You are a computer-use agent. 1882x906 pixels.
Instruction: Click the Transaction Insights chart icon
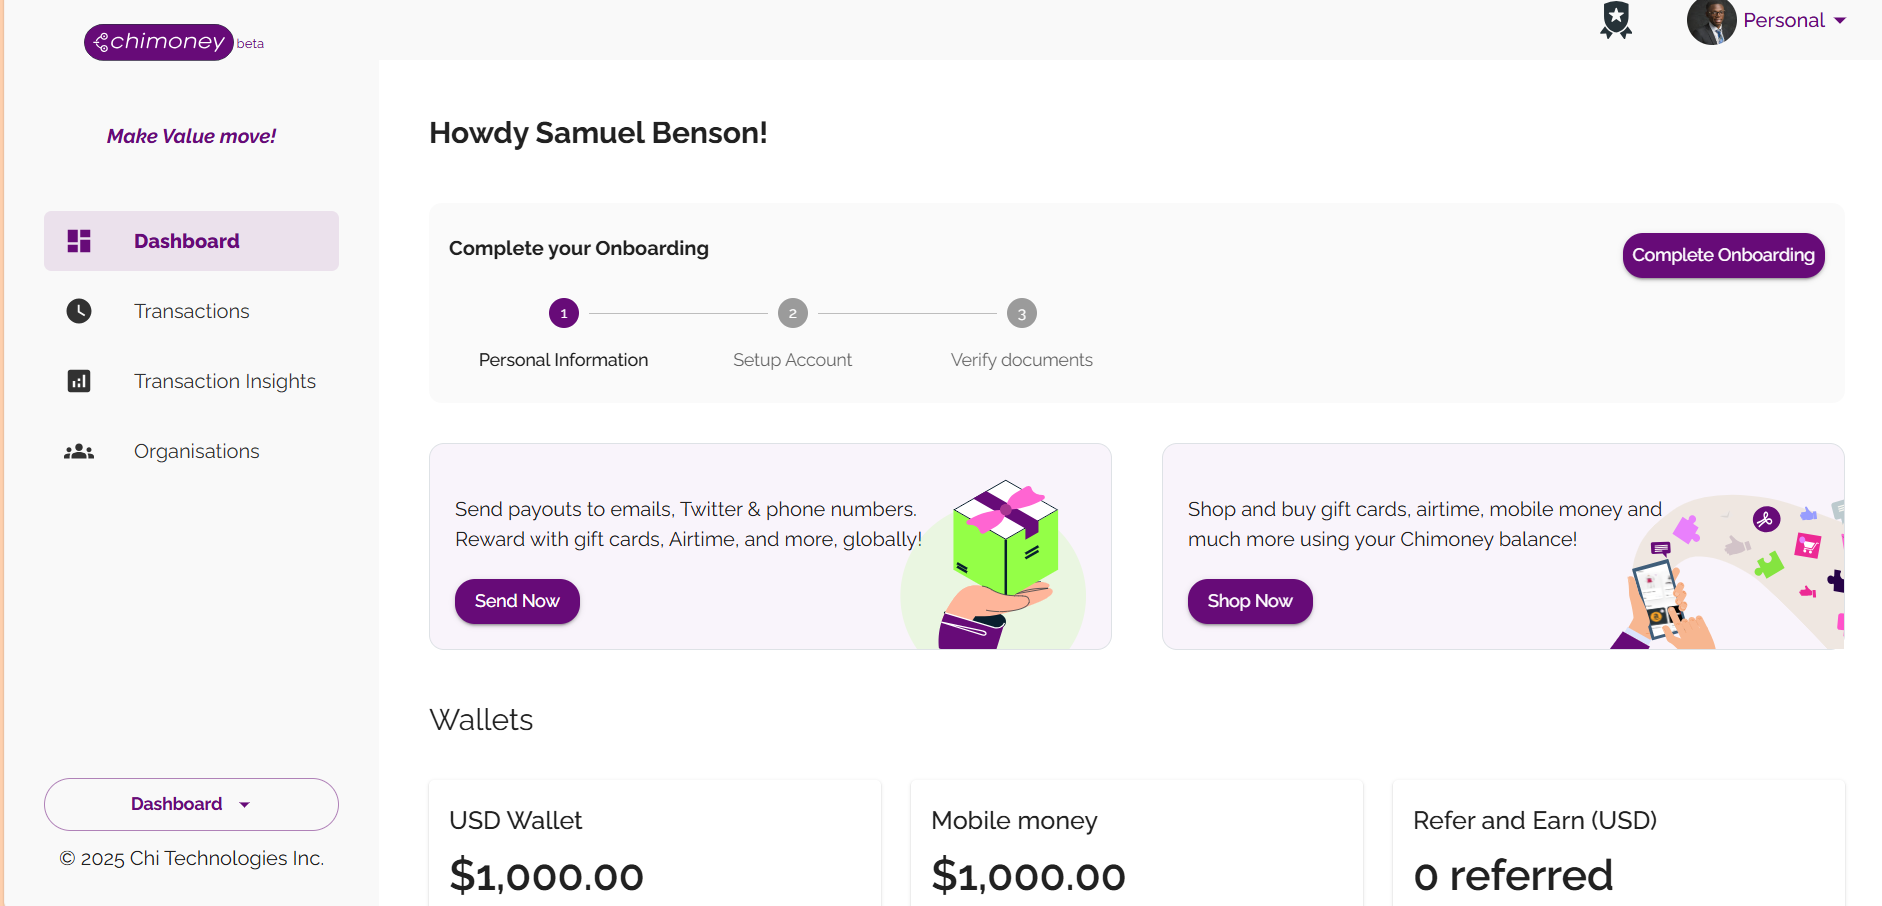tap(79, 381)
